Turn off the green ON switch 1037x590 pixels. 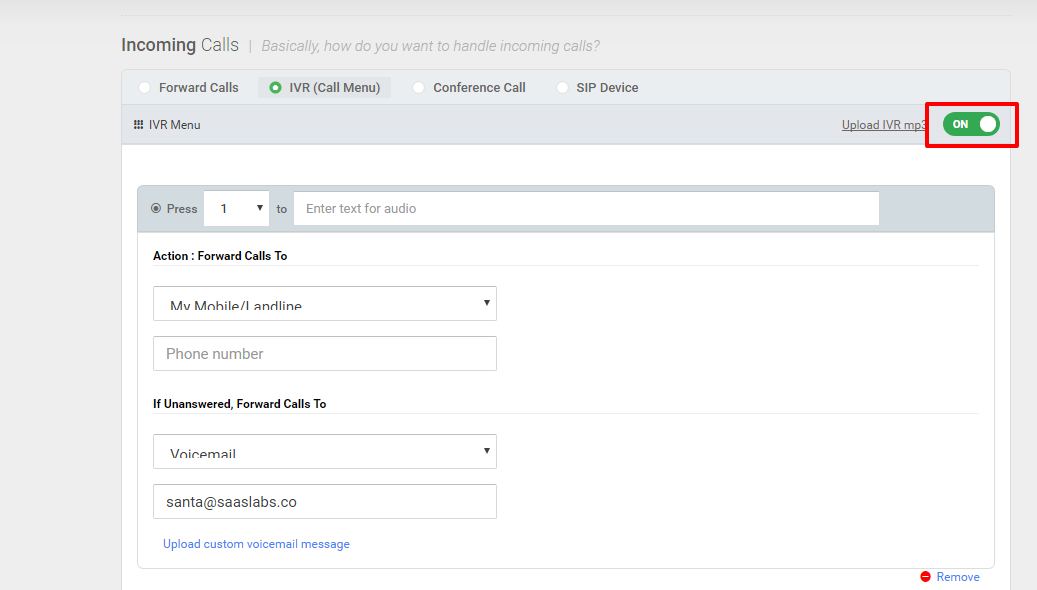pyautogui.click(x=971, y=124)
